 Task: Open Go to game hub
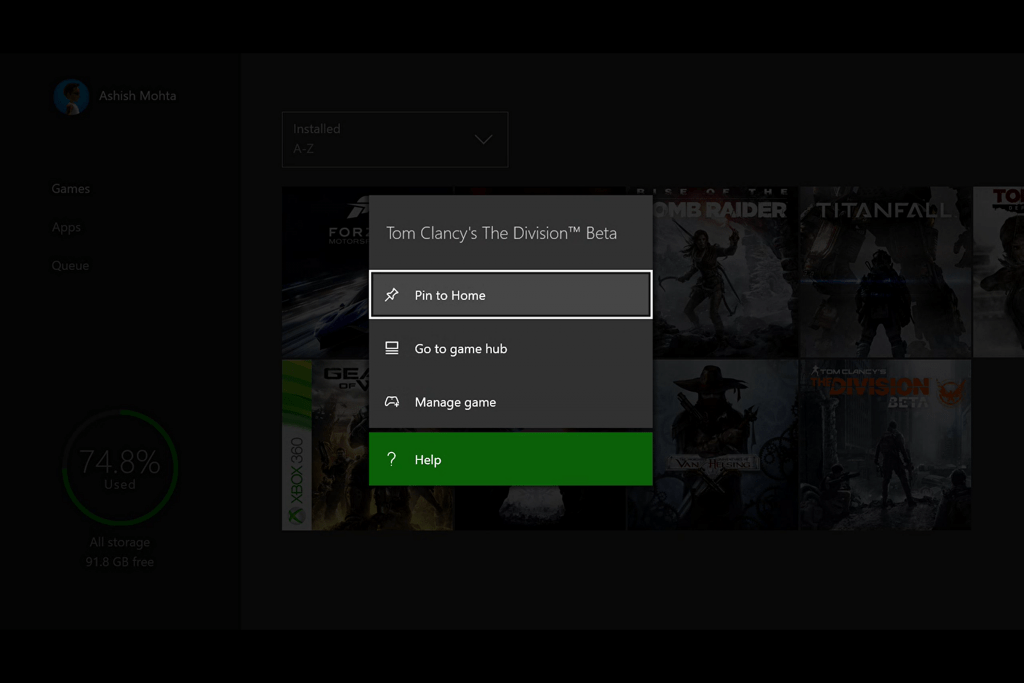pos(510,348)
